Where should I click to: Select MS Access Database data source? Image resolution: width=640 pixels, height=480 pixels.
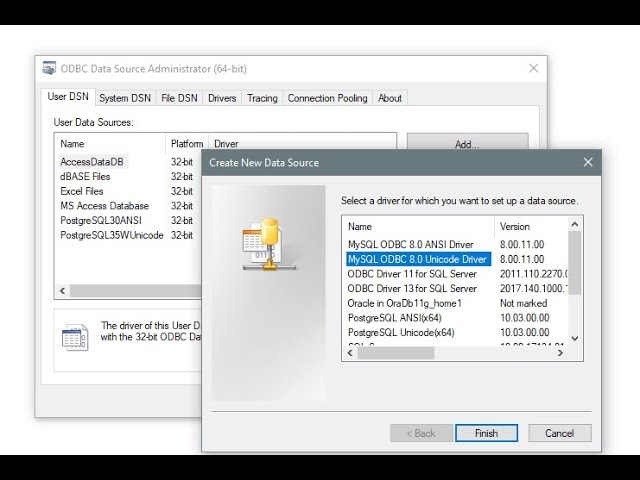coord(104,206)
